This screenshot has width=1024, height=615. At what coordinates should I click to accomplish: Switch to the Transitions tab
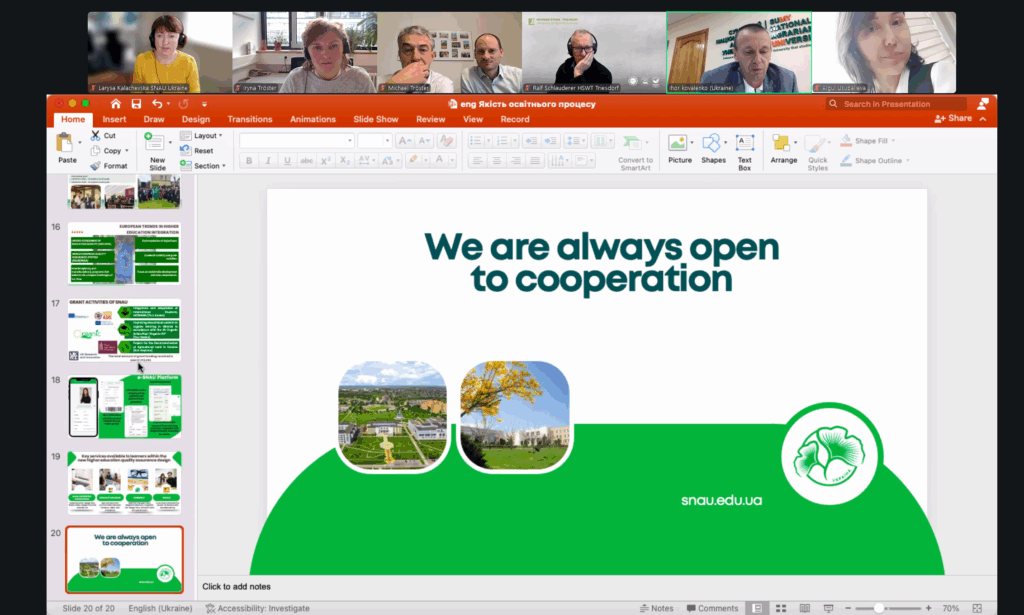250,119
